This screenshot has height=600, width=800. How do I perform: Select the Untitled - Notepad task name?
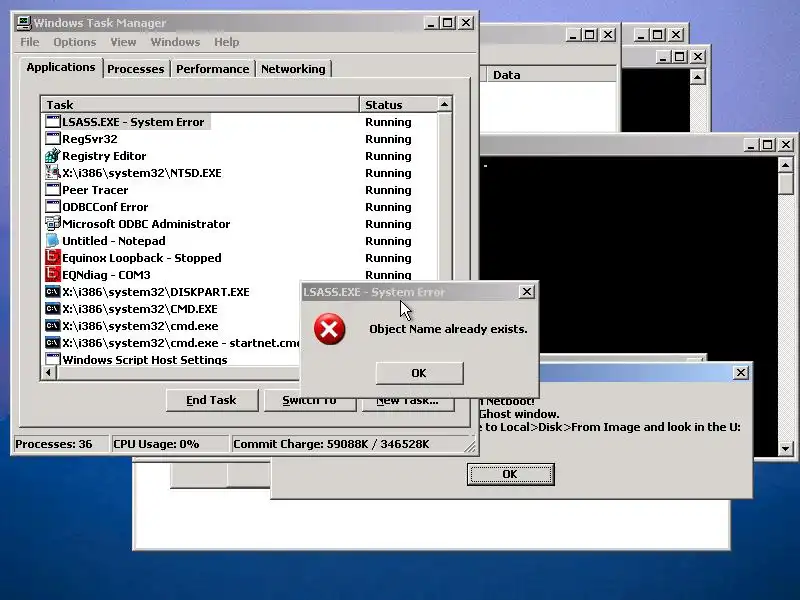114,241
